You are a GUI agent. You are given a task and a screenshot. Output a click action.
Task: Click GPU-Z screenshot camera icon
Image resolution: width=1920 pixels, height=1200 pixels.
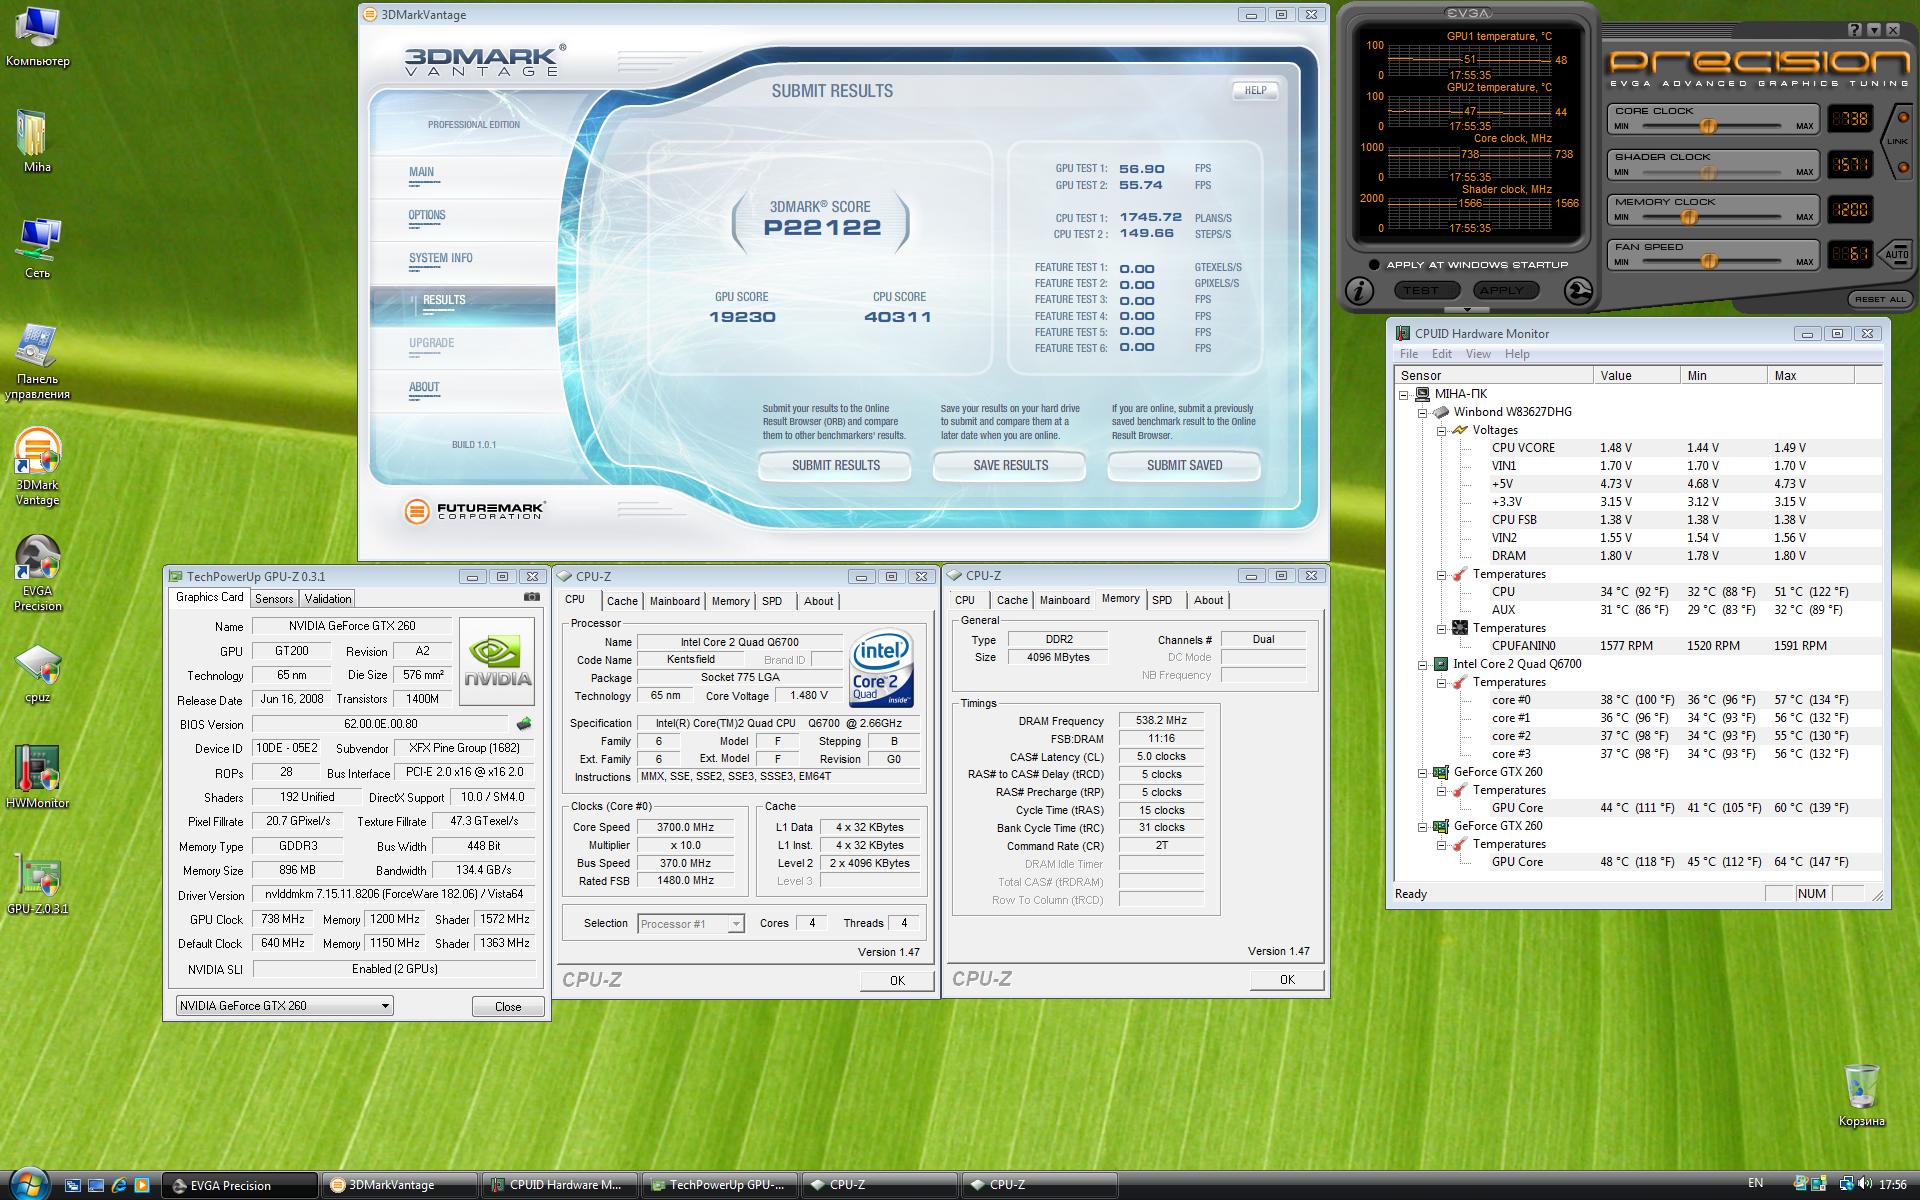pos(532,597)
